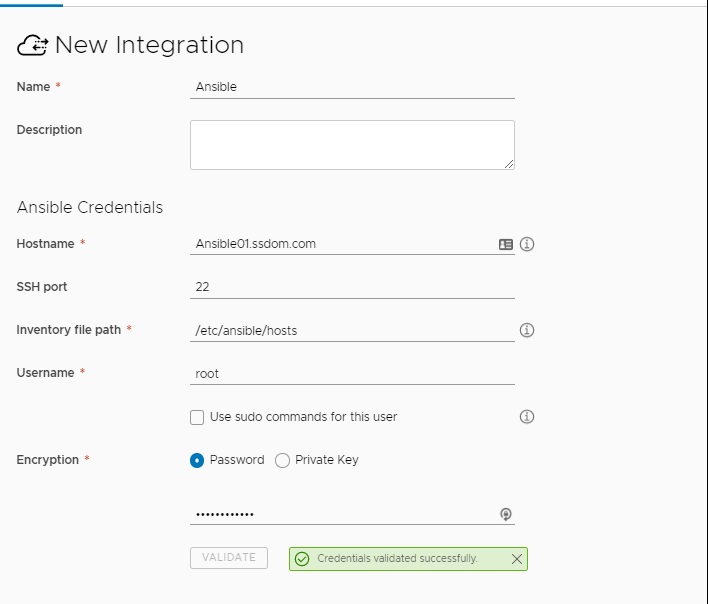Click the SSH port field
This screenshot has height=604, width=708.
point(352,287)
